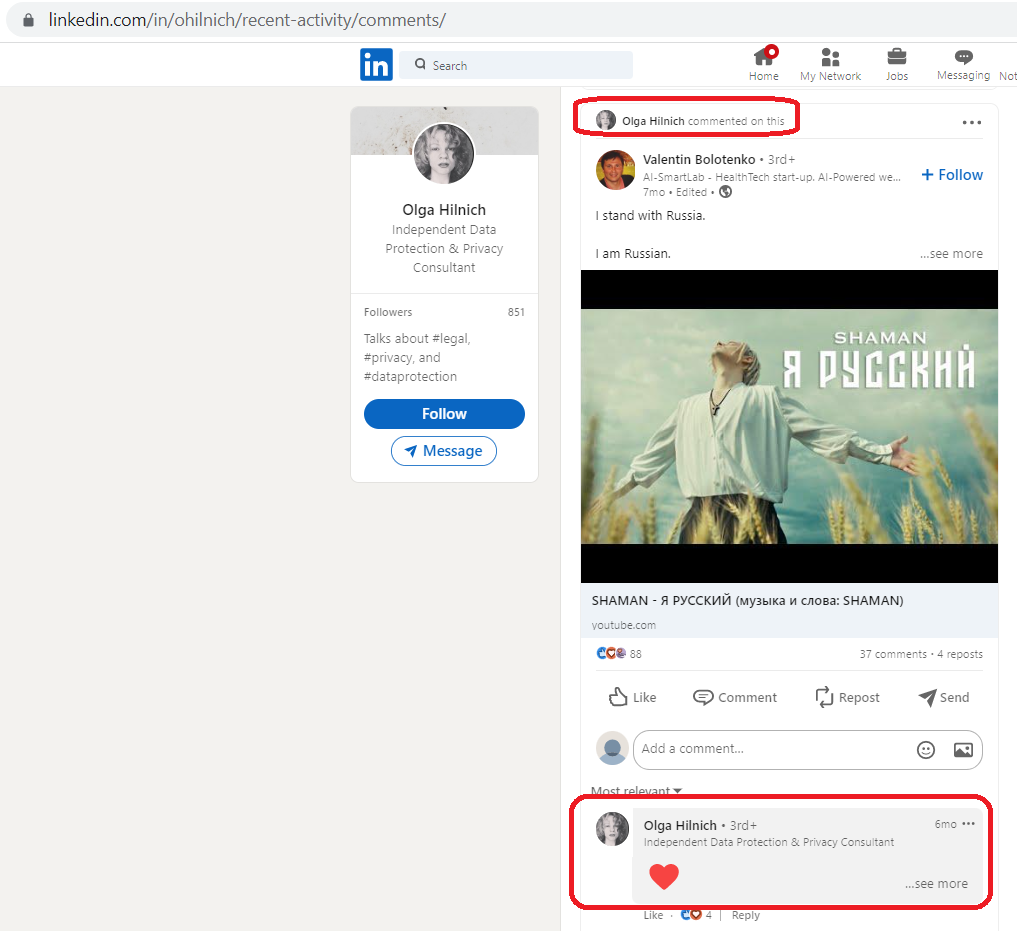This screenshot has width=1017, height=931.
Task: Open Olga Hilnich's avatar in the comment
Action: [612, 828]
